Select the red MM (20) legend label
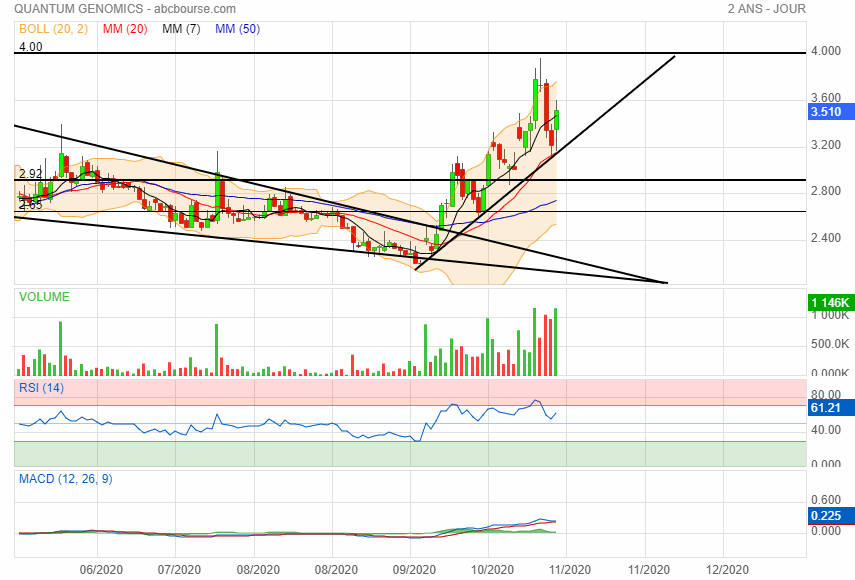This screenshot has height=580, width=855. point(125,29)
